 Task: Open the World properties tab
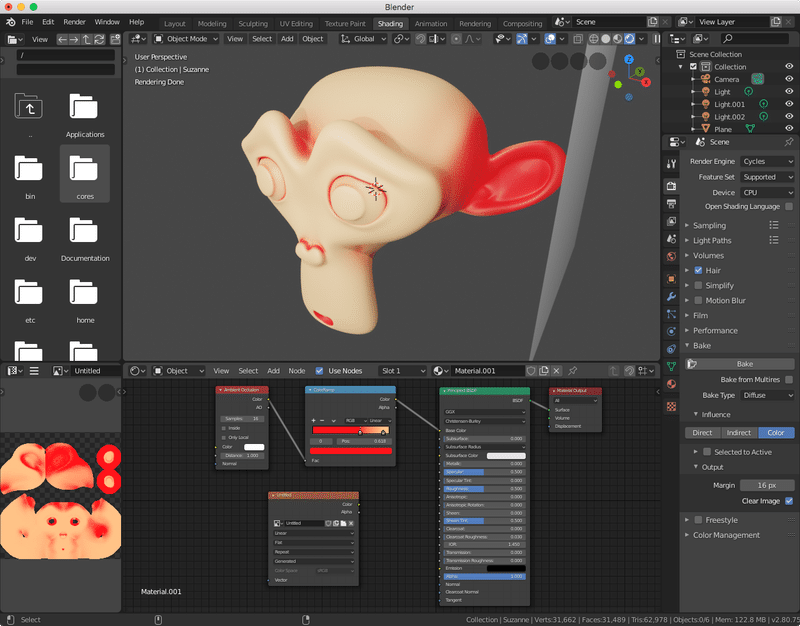coord(671,256)
